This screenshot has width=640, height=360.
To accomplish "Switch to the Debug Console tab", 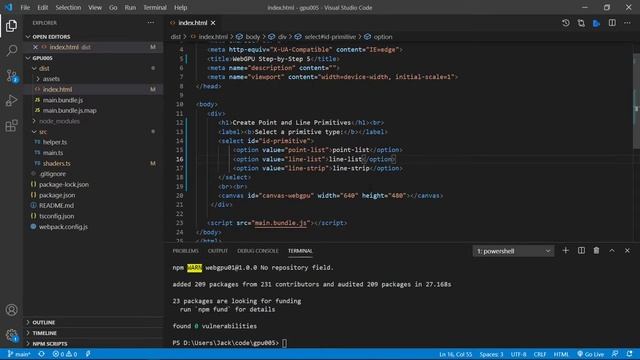I will 258,251.
